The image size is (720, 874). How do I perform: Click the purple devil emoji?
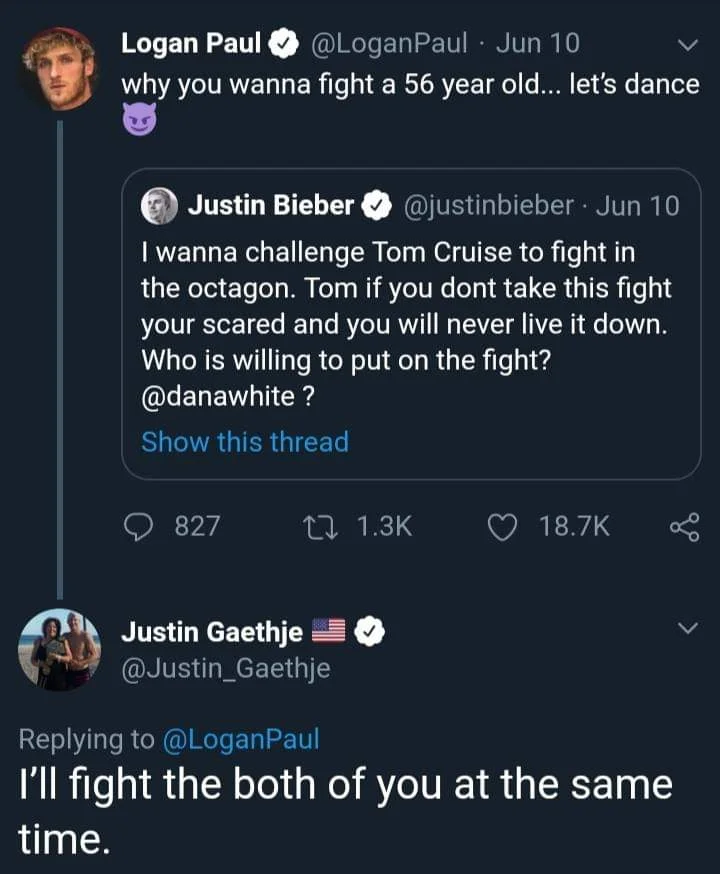pyautogui.click(x=138, y=123)
